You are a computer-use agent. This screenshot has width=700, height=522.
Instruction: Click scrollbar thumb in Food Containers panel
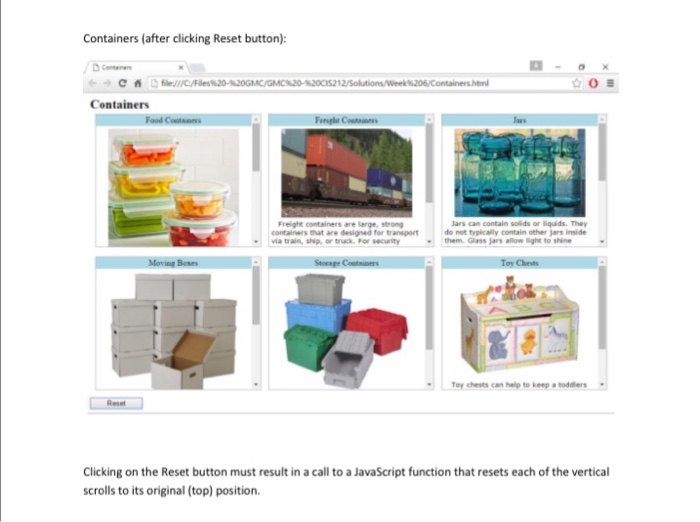[256, 147]
